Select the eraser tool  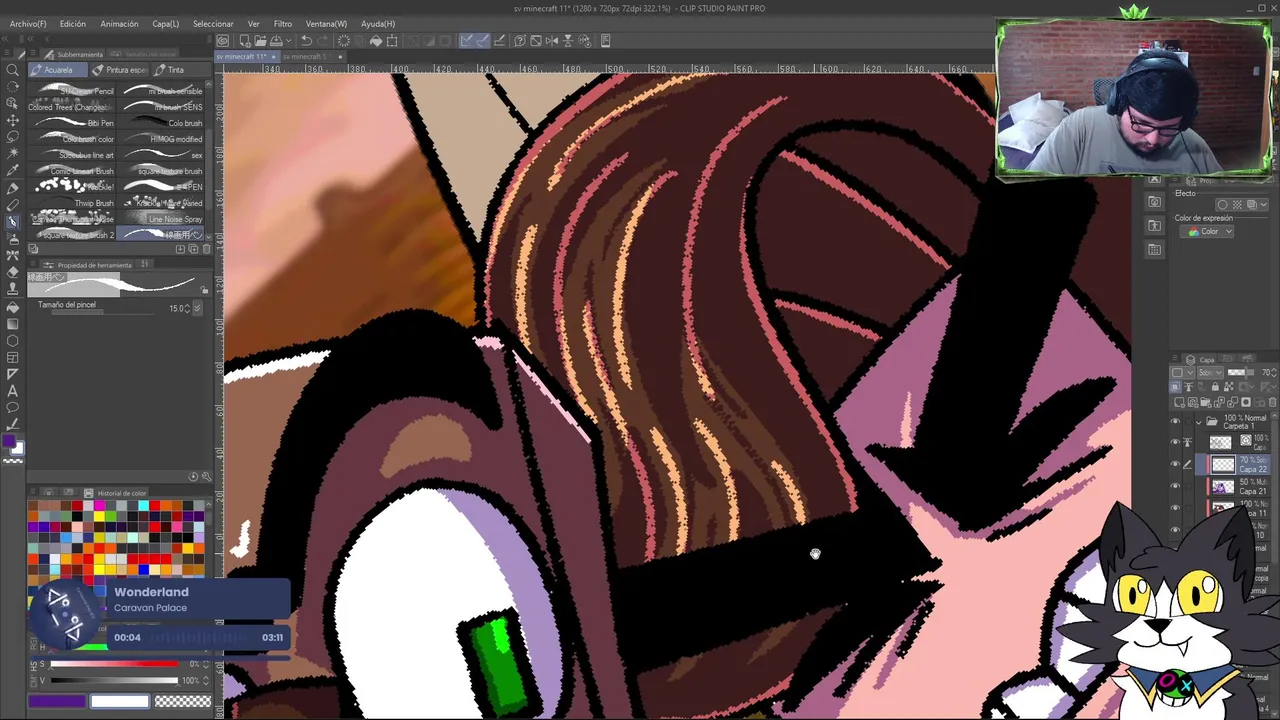pos(13,272)
